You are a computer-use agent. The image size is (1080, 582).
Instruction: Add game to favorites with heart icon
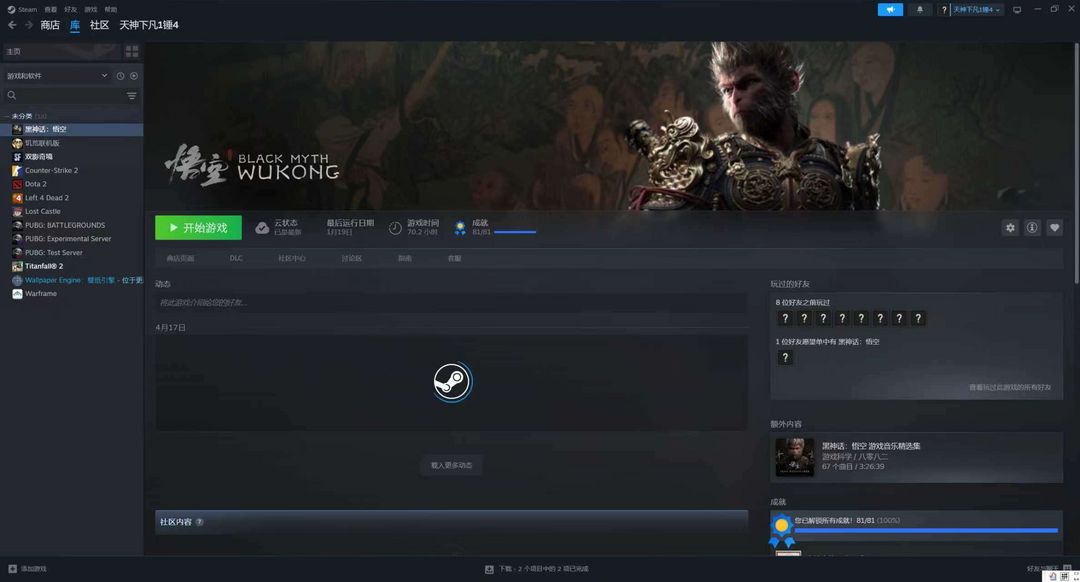pyautogui.click(x=1054, y=228)
